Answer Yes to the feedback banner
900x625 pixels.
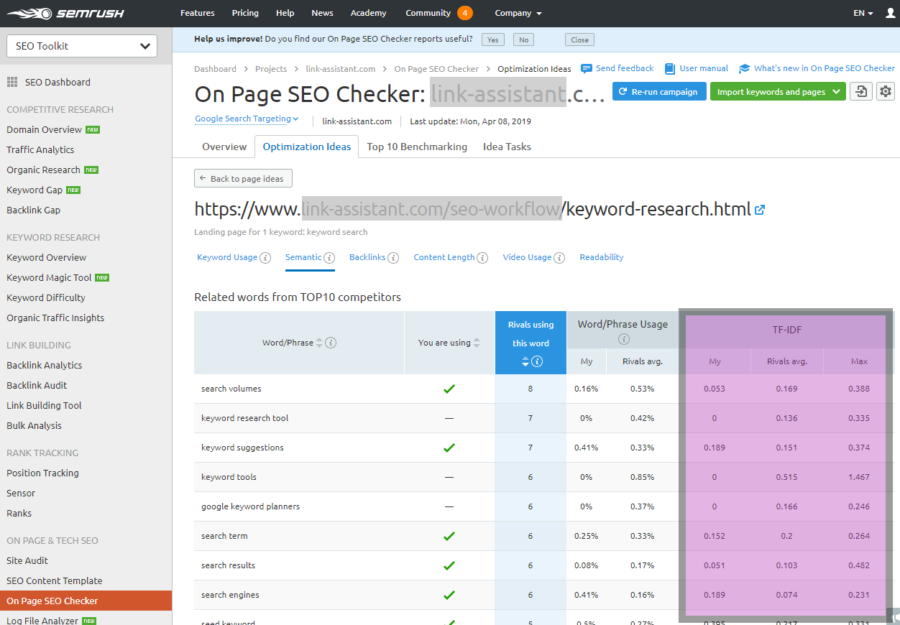pos(493,40)
